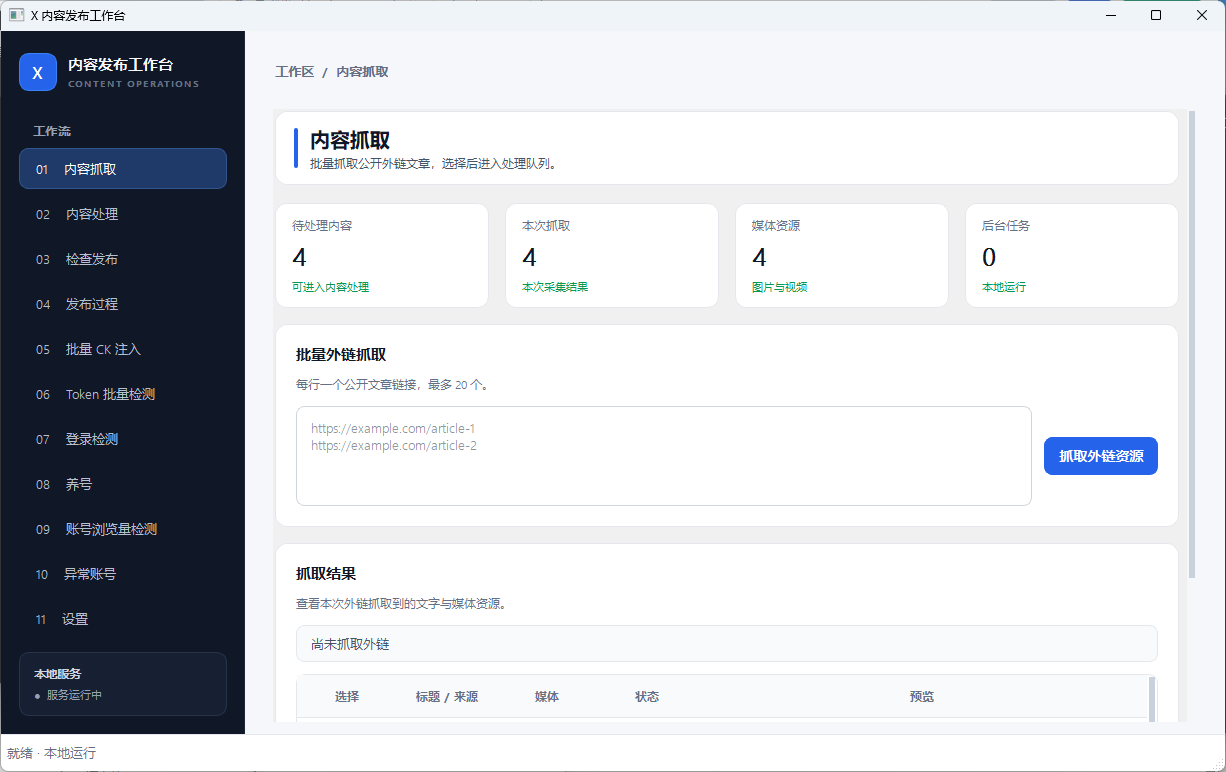Switch to 06 Token 批量检测
This screenshot has height=772, width=1226.
123,394
